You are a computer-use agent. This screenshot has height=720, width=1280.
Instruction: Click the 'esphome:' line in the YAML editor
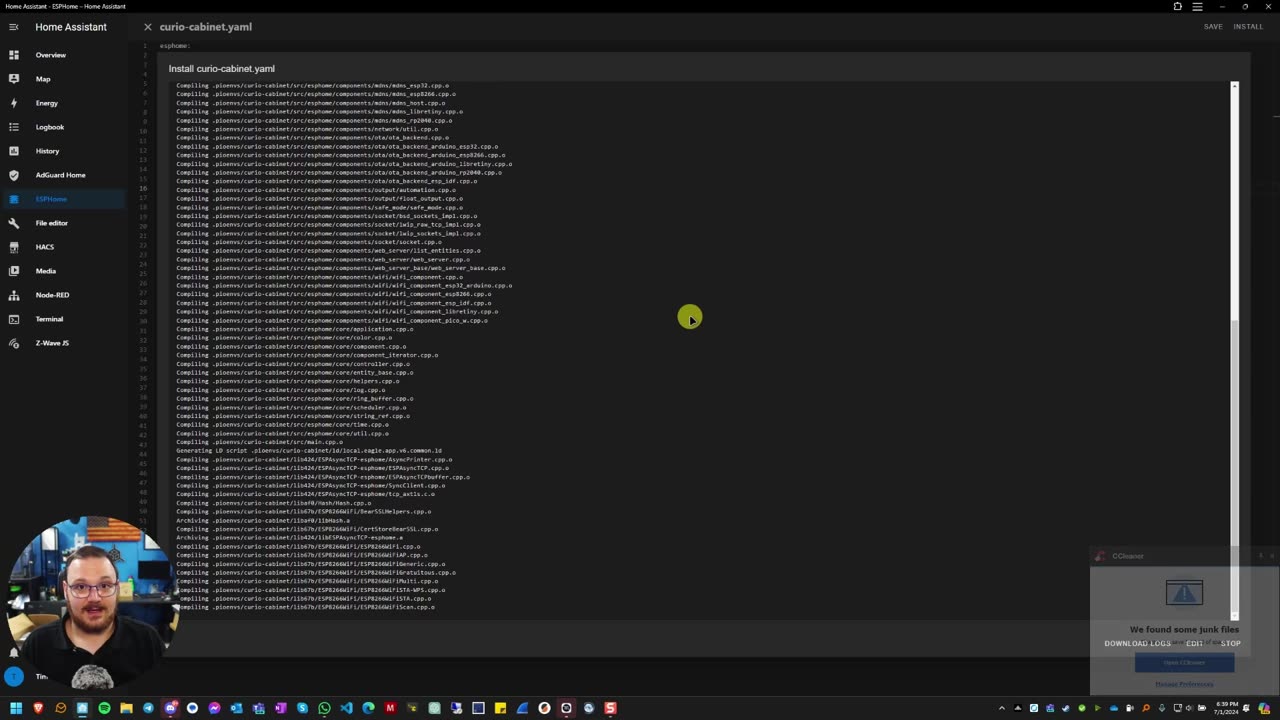[175, 46]
